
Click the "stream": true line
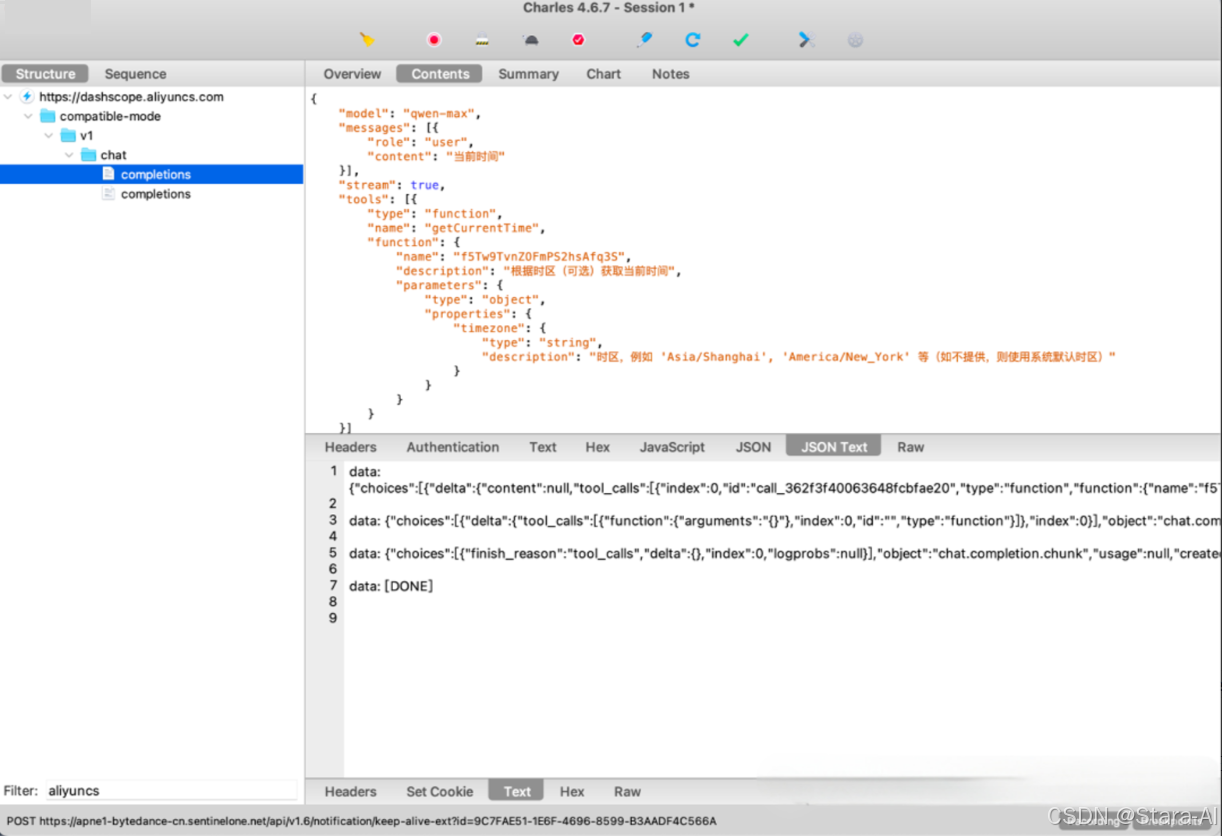pyautogui.click(x=391, y=185)
